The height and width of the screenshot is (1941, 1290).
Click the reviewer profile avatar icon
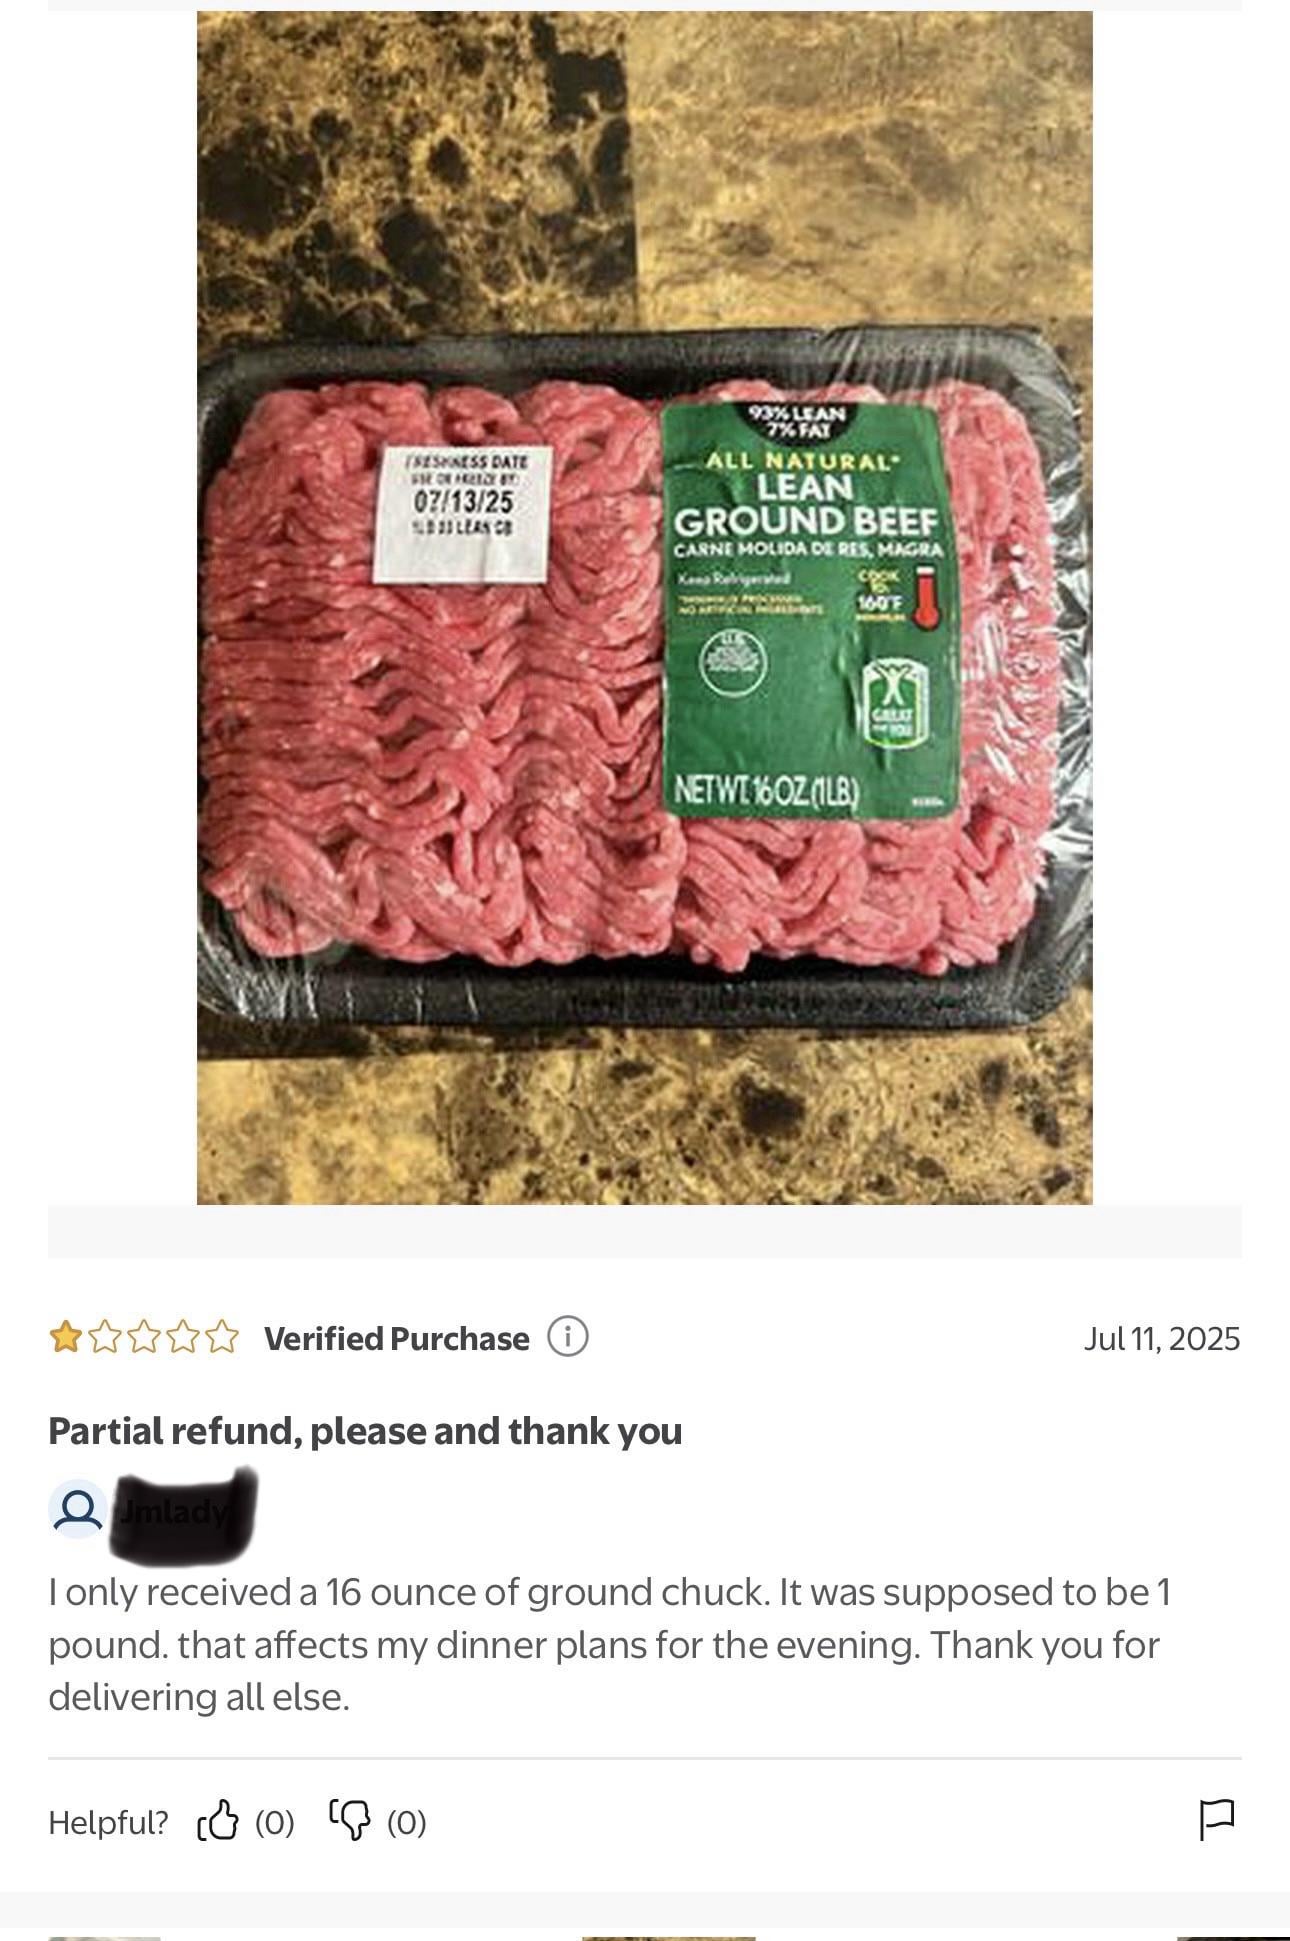(x=78, y=1510)
